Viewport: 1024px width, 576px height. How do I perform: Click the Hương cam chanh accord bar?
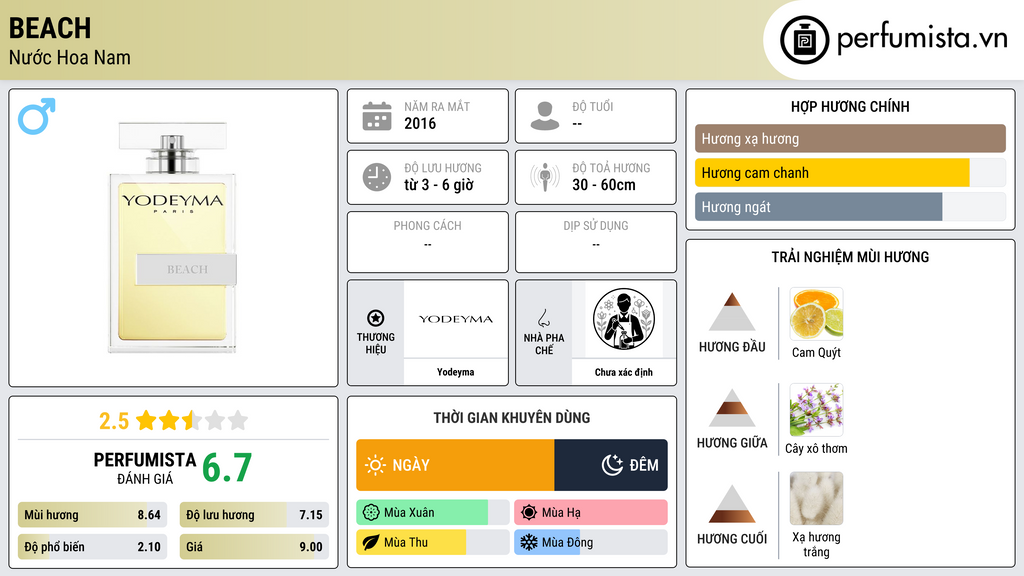[x=850, y=173]
